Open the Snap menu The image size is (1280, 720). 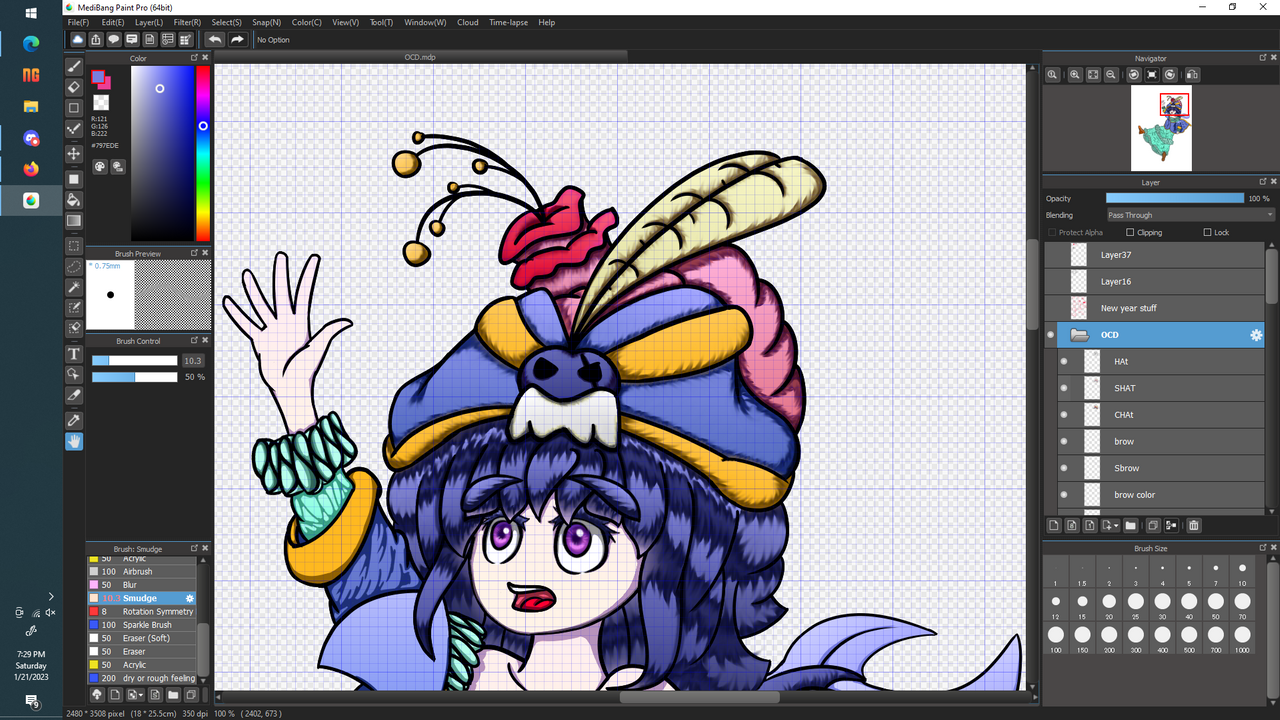pyautogui.click(x=266, y=22)
